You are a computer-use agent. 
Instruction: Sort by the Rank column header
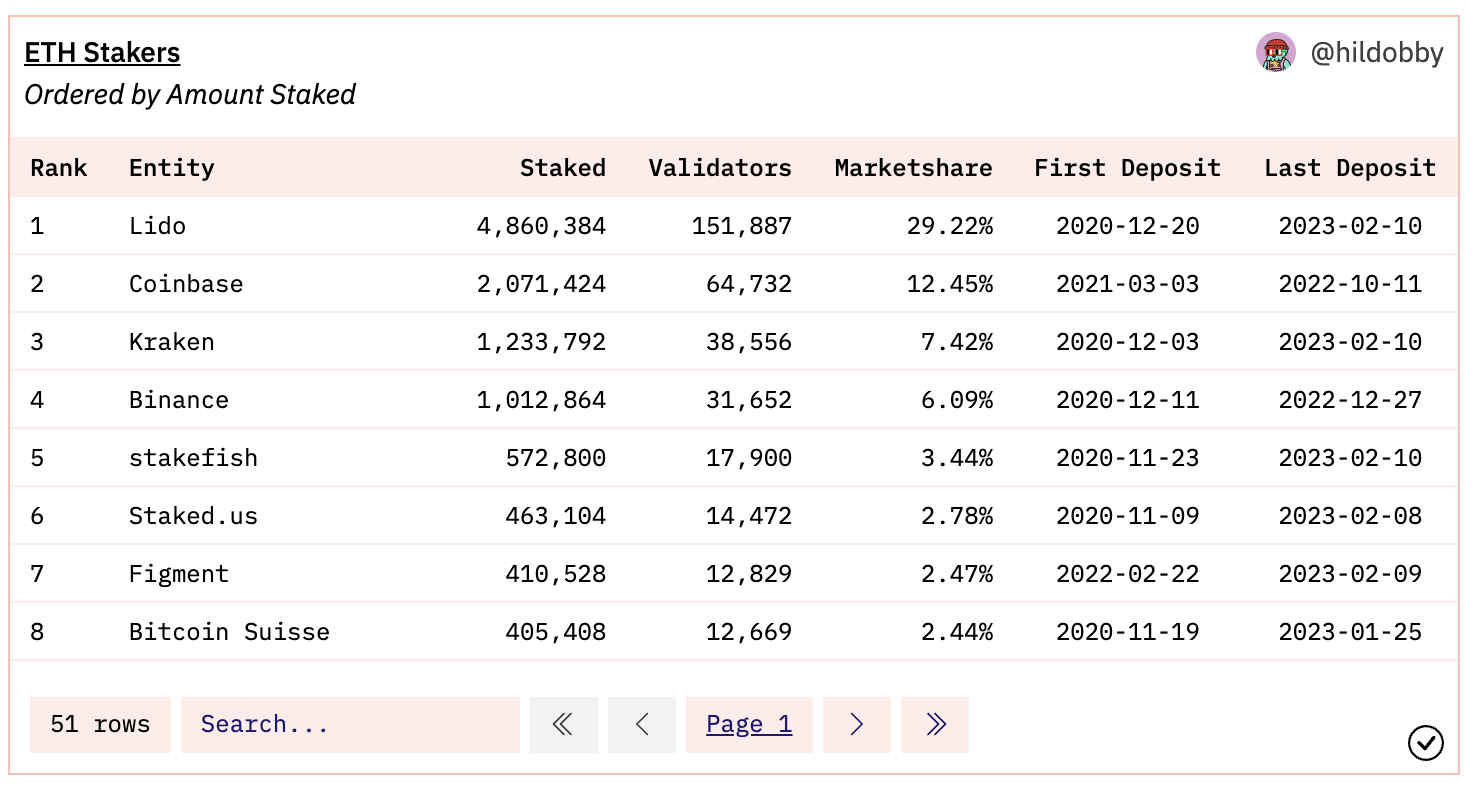point(59,168)
